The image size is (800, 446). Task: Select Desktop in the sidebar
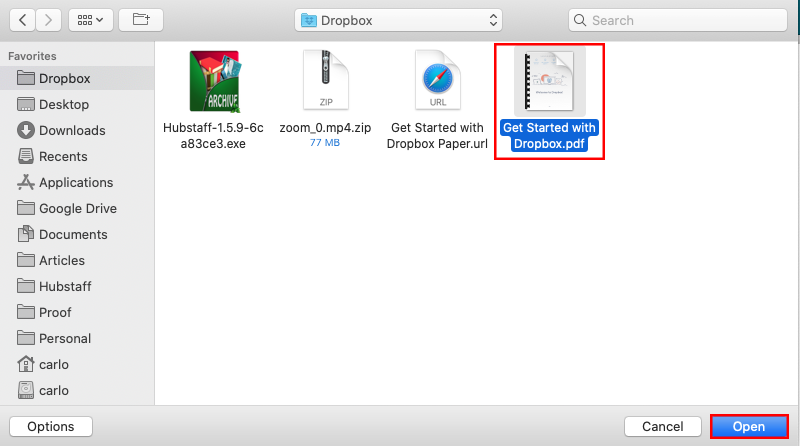(77, 105)
